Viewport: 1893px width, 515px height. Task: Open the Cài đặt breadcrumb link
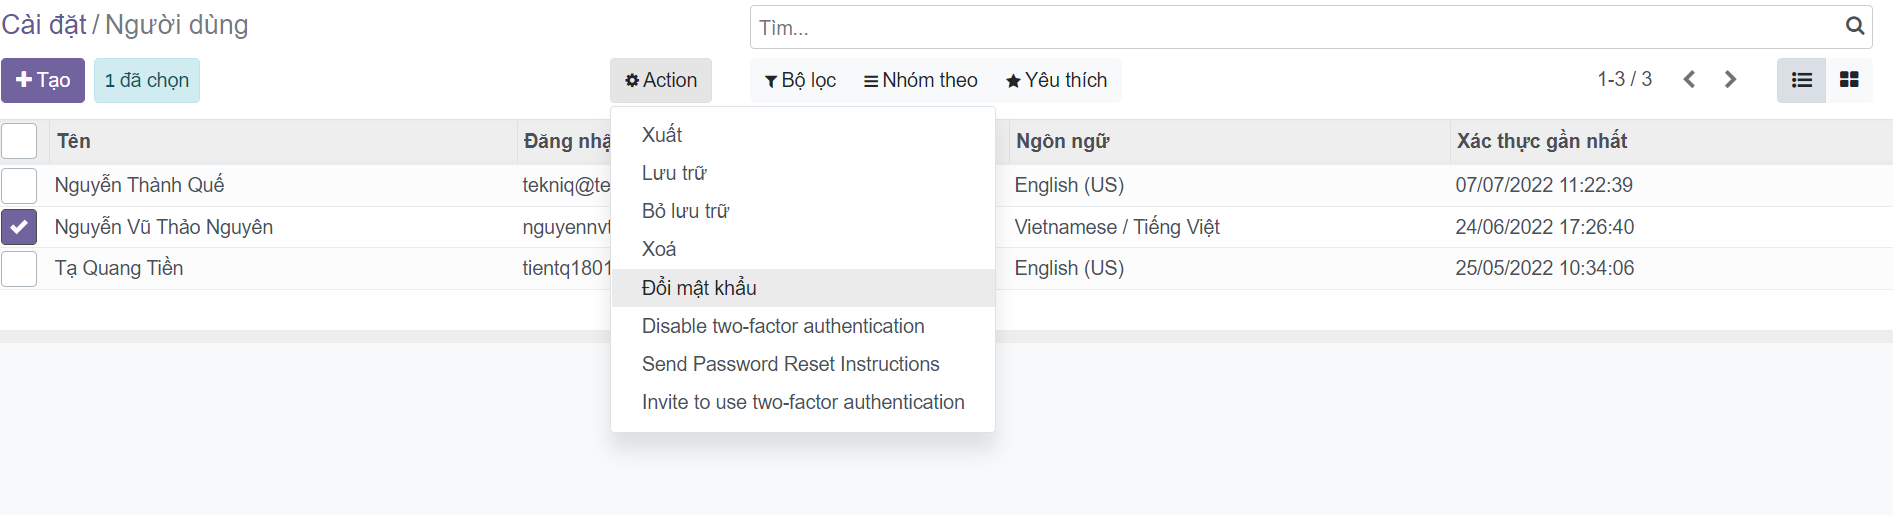click(x=43, y=24)
